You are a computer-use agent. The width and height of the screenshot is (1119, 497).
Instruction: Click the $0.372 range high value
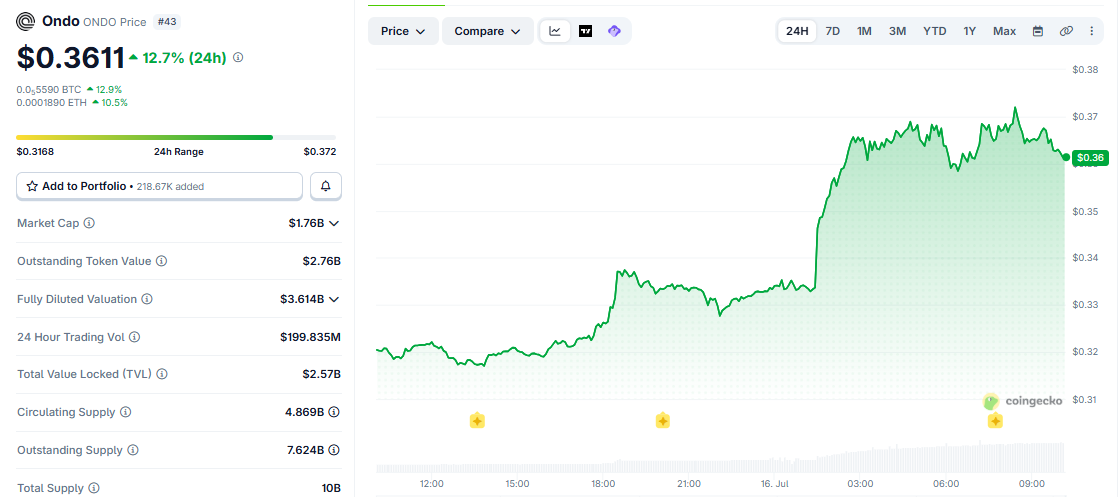coord(320,151)
